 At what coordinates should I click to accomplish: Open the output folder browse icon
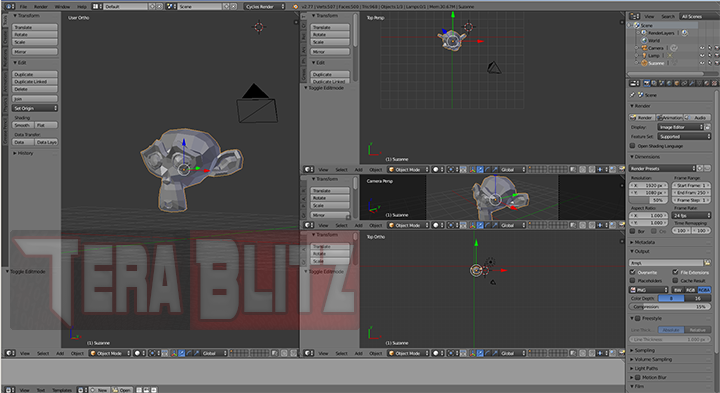pyautogui.click(x=708, y=263)
